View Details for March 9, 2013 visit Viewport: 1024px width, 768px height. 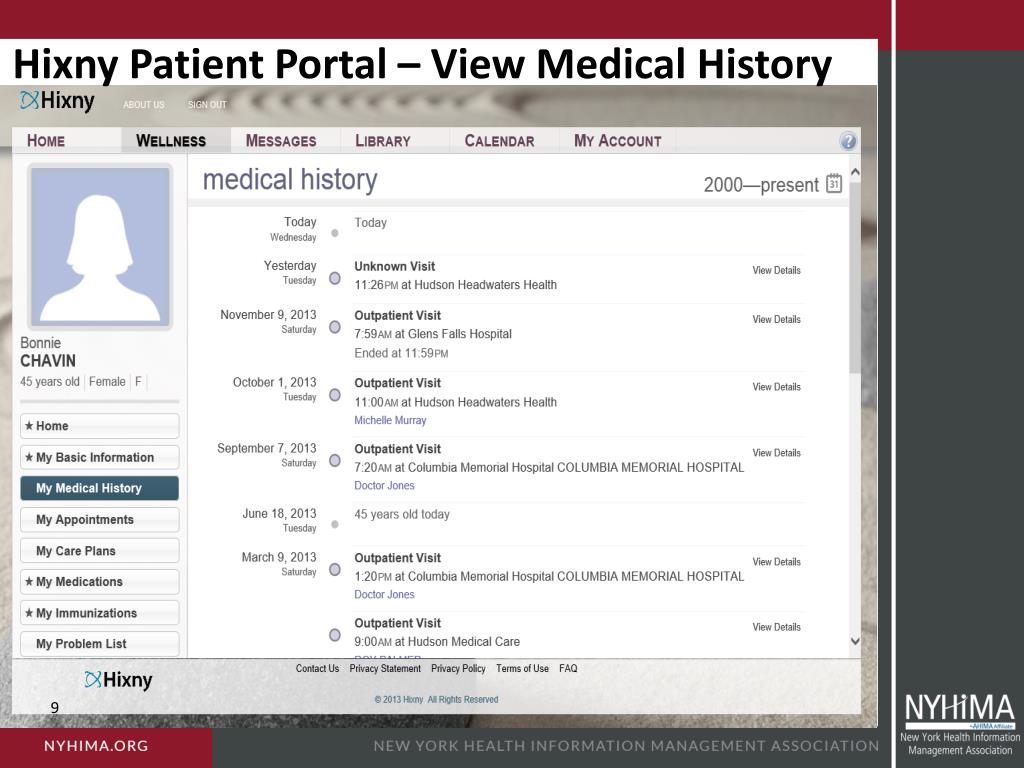coord(776,562)
